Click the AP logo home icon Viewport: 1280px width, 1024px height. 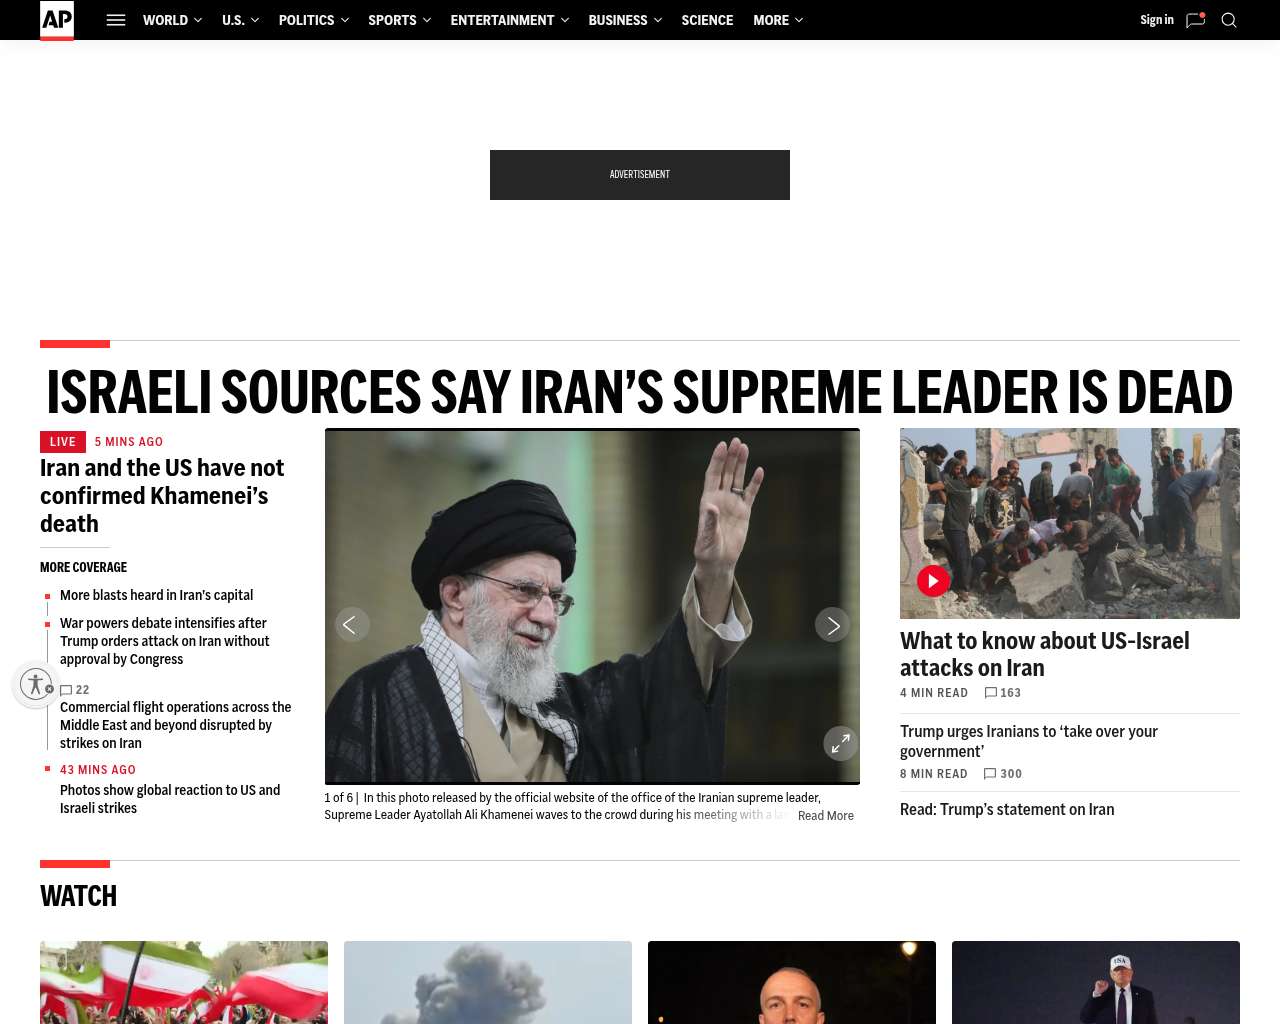point(57,20)
